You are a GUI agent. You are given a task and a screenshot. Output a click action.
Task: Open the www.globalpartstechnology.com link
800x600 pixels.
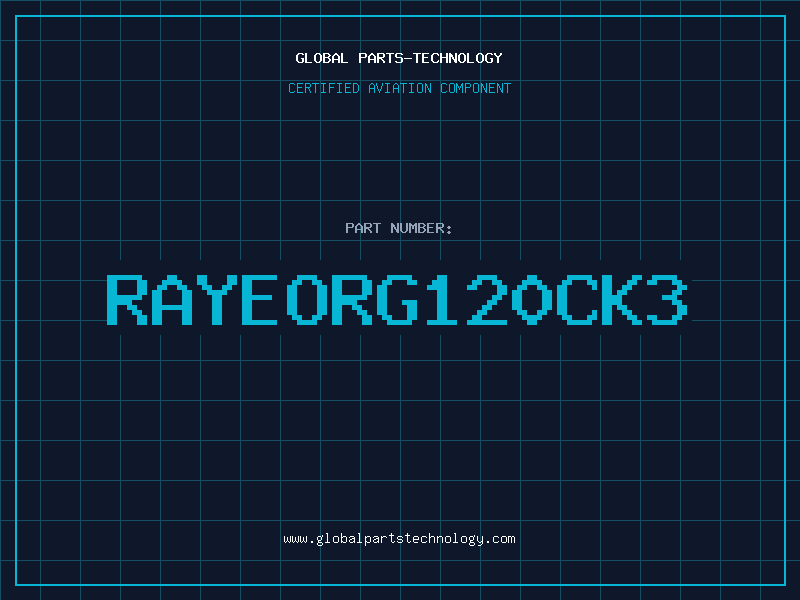(399, 539)
